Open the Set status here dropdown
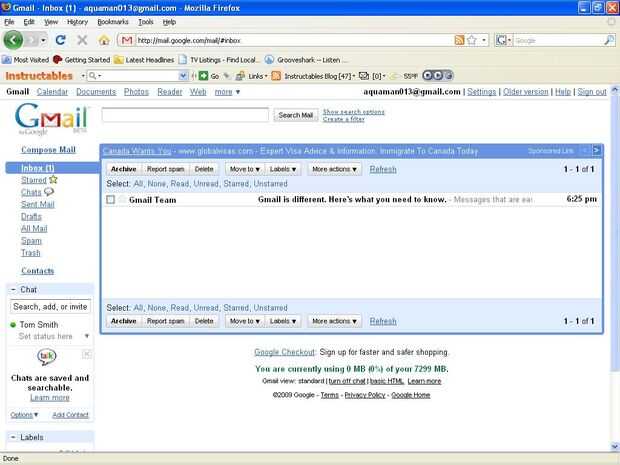Screen dimensions: 620x465 (x=87, y=336)
